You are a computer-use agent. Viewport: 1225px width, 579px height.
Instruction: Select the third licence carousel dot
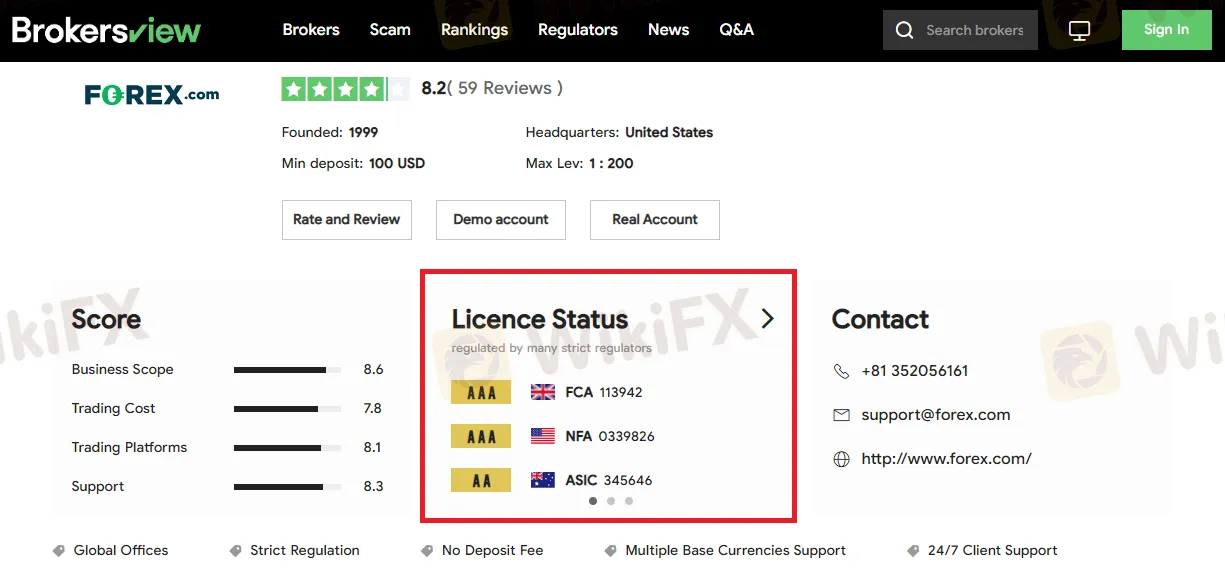[x=629, y=501]
